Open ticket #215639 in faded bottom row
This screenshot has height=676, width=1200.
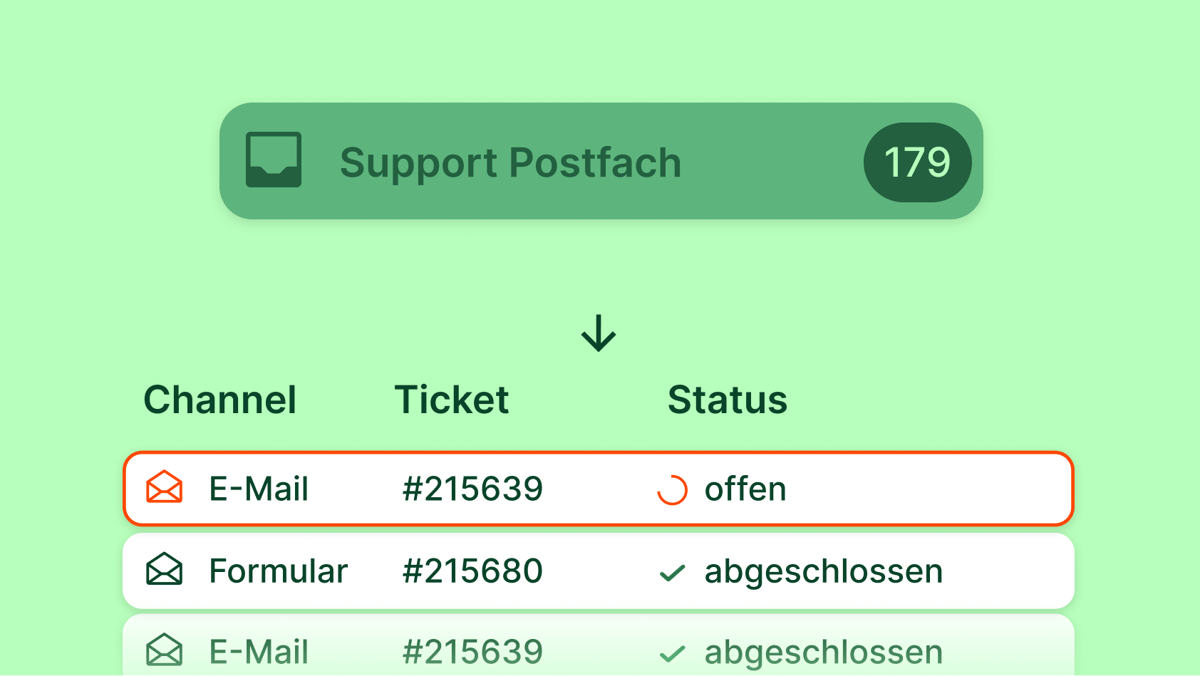coord(472,652)
